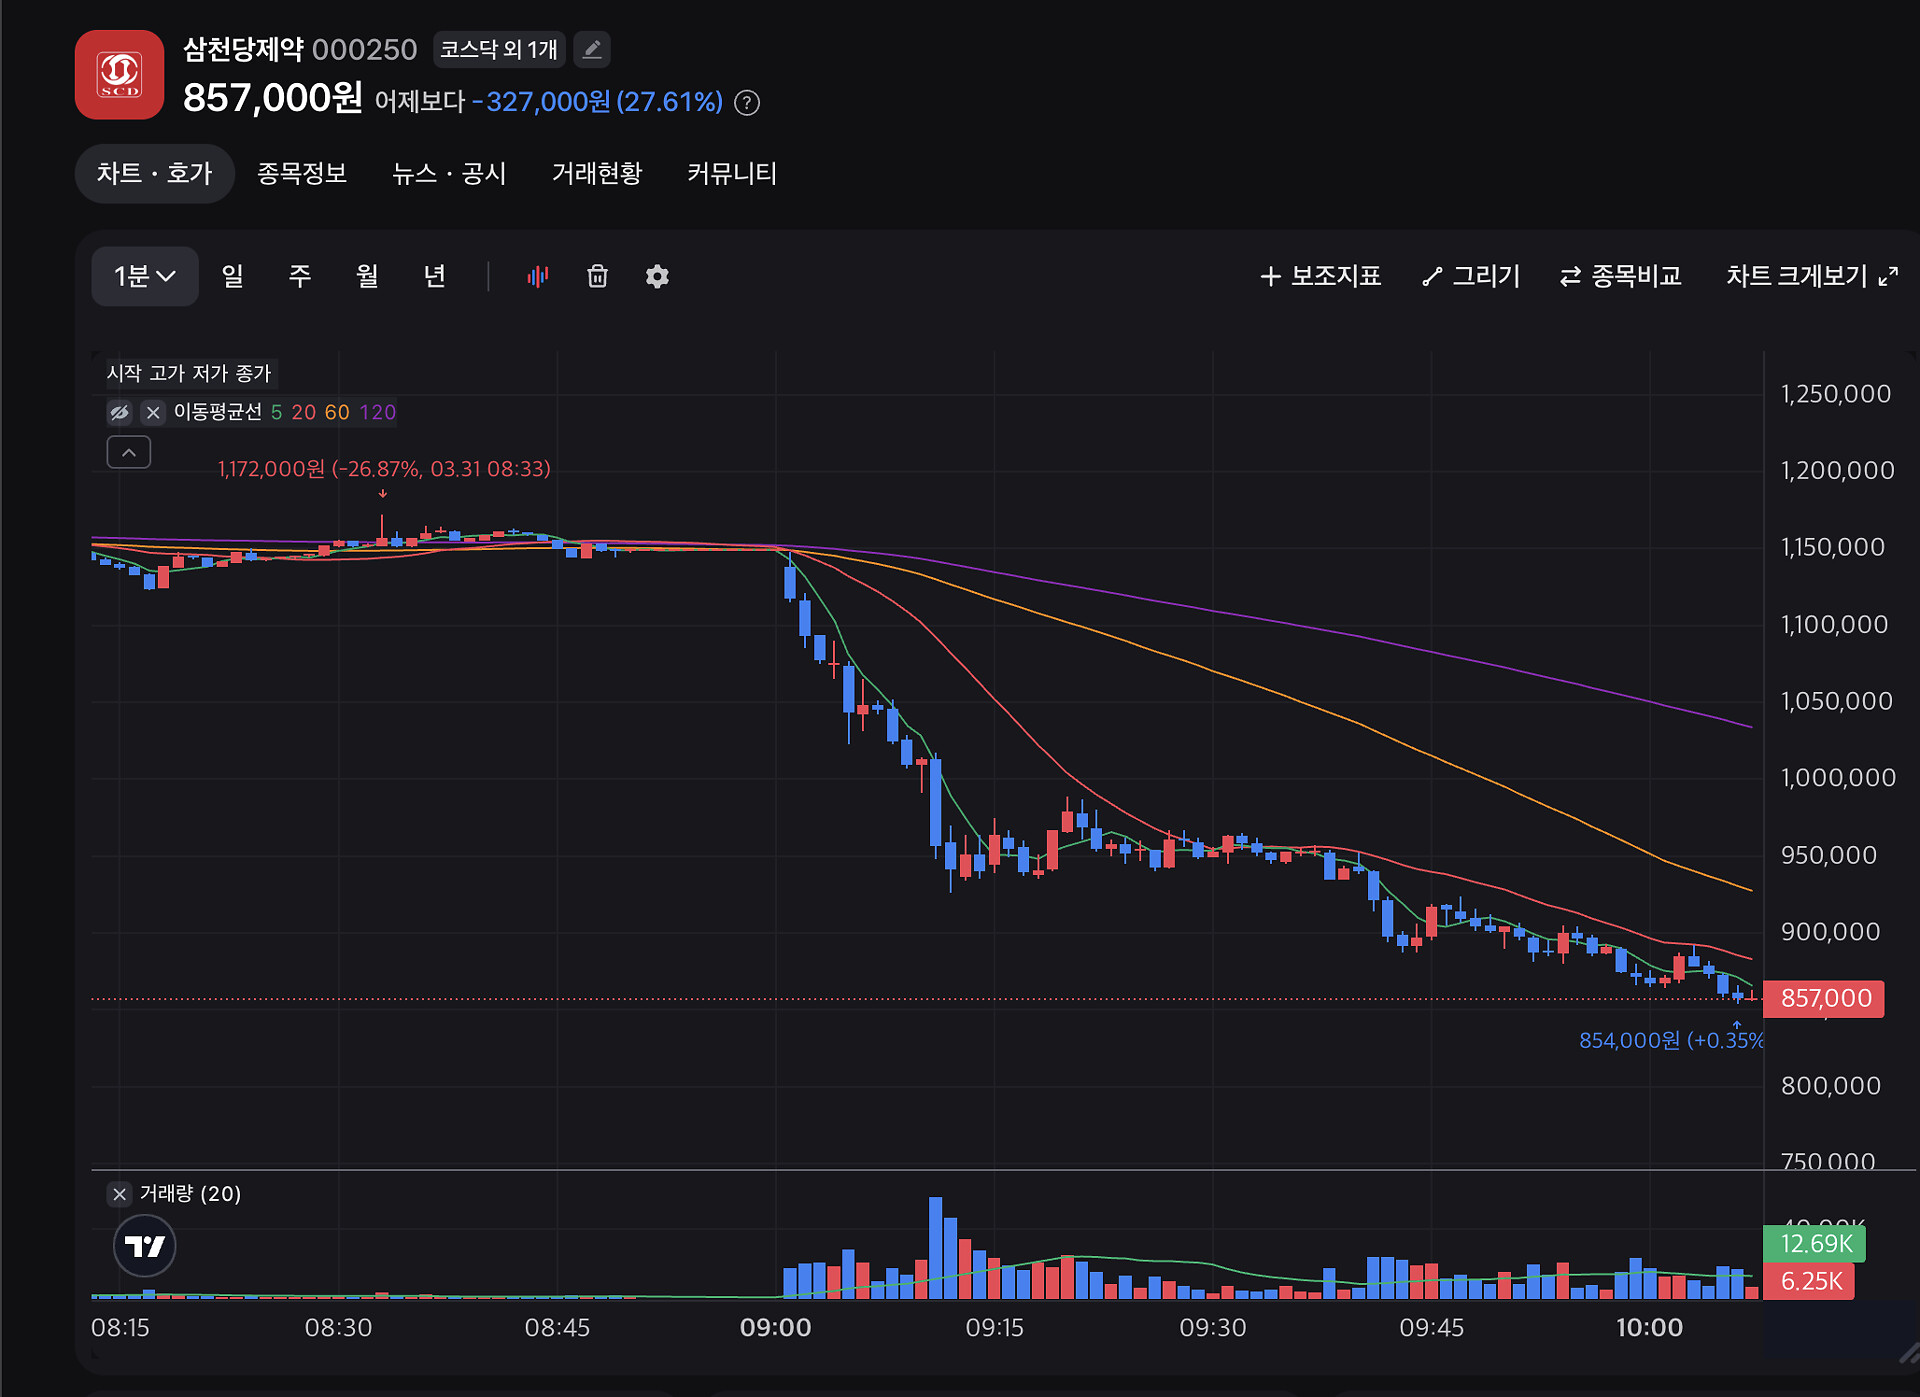Image resolution: width=1920 pixels, height=1397 pixels.
Task: Click the question mark help icon
Action: (747, 103)
